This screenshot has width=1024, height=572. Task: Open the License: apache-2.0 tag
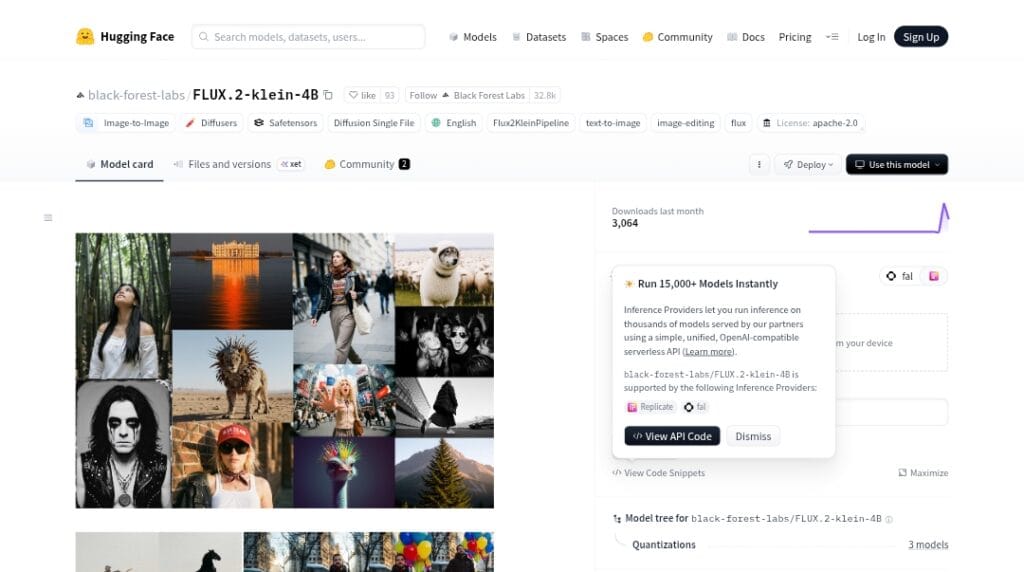pyautogui.click(x=810, y=123)
